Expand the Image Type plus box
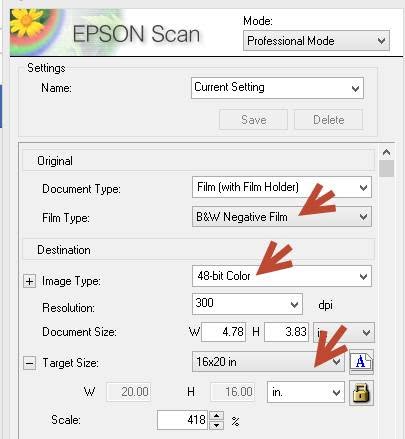Image resolution: width=405 pixels, height=439 pixels. (x=29, y=281)
